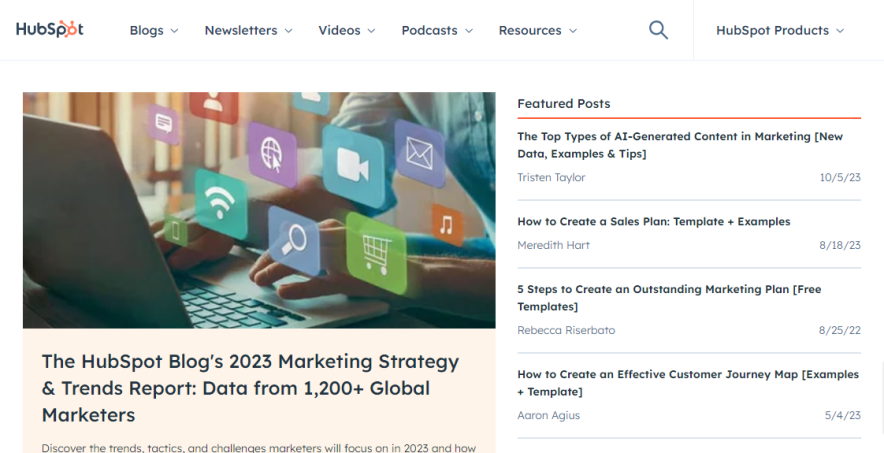Open the 2023 Marketing Strategy & Trends Report headline
The height and width of the screenshot is (453, 884).
pos(250,388)
